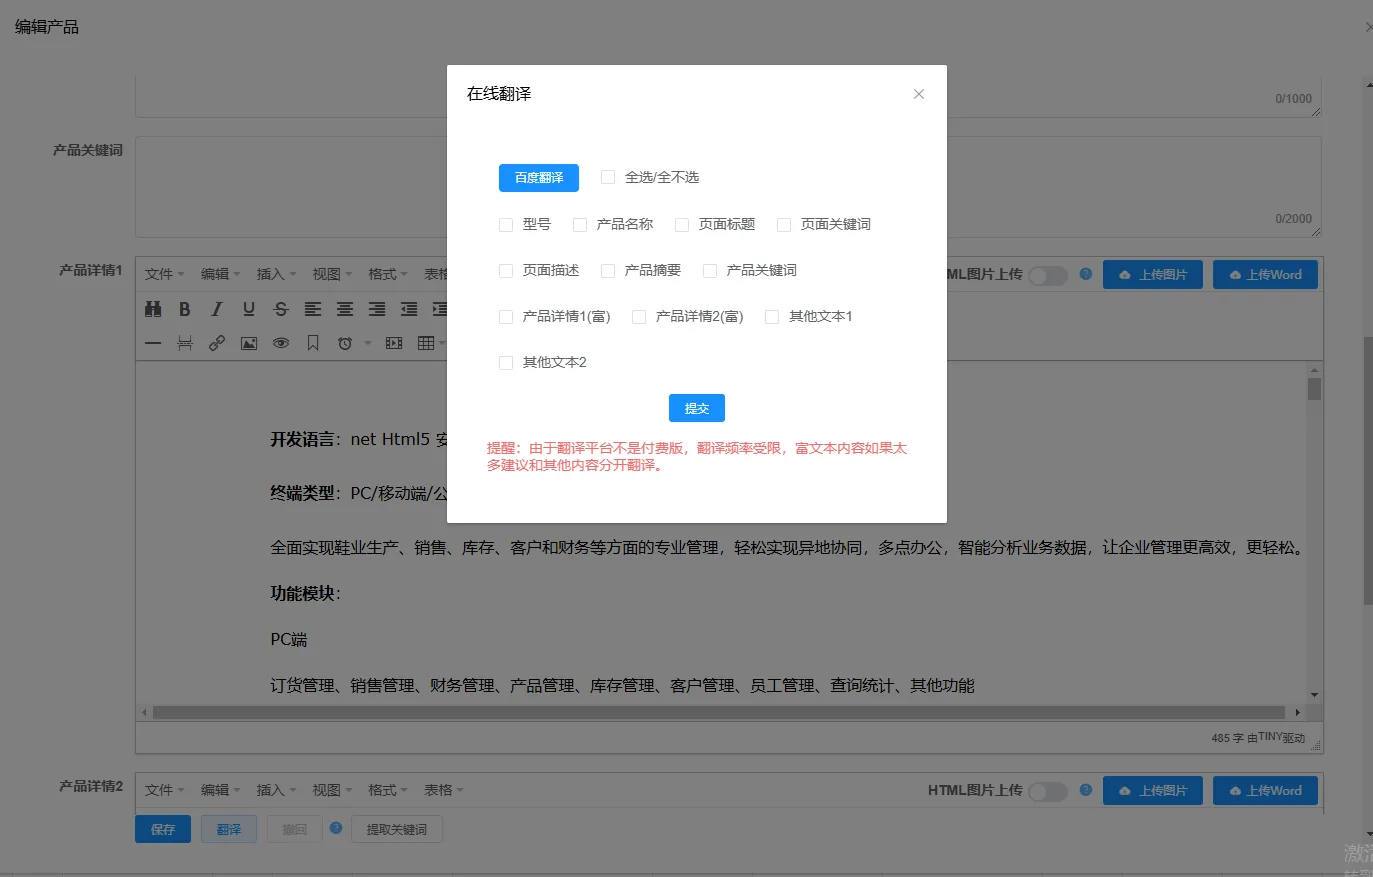
Task: Open the 编辑 menu in 产品详情1 editor
Action: click(220, 274)
